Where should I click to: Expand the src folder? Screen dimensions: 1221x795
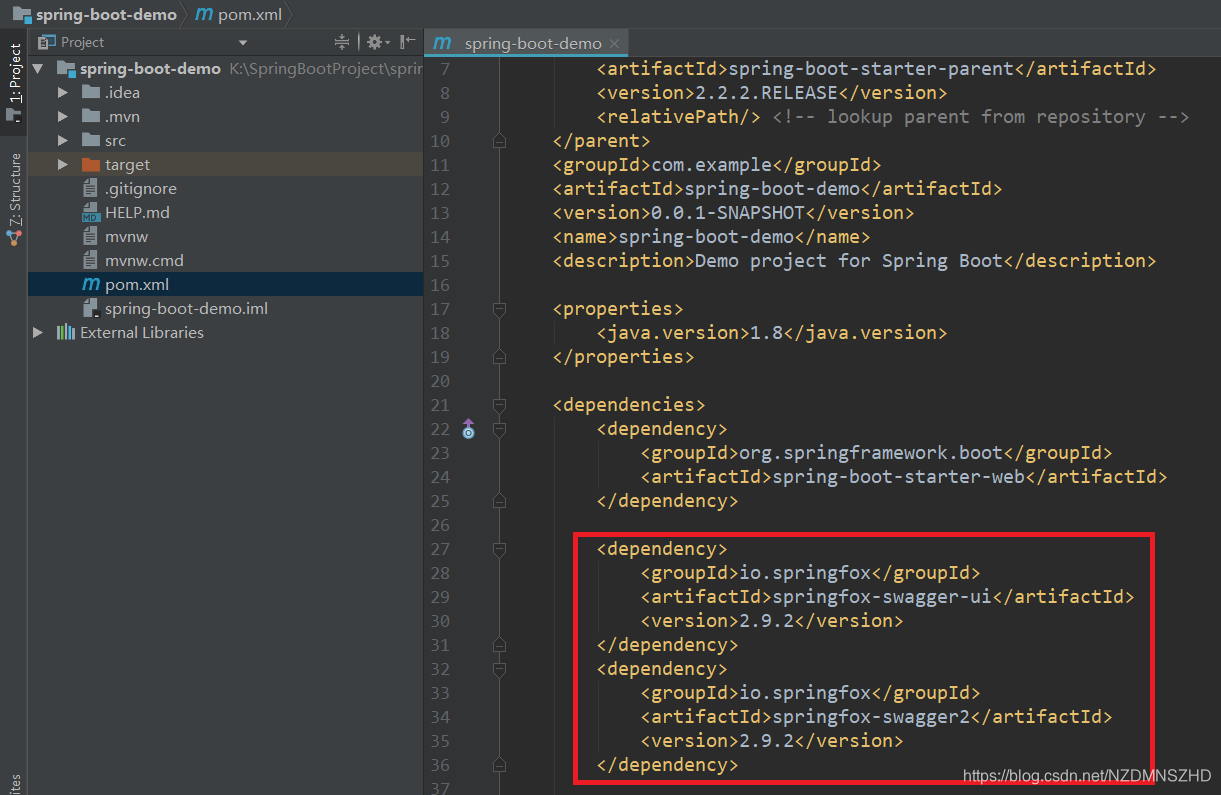[x=62, y=140]
